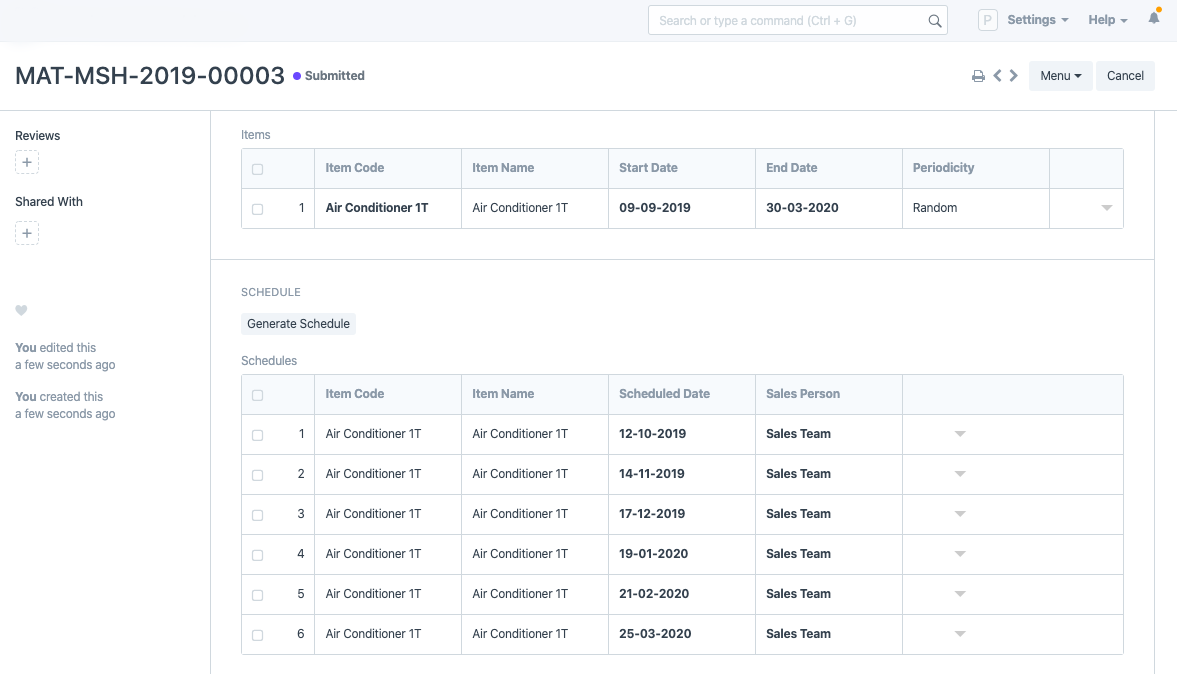Expand schedule row 14-11-2019 arrow

(x=960, y=474)
